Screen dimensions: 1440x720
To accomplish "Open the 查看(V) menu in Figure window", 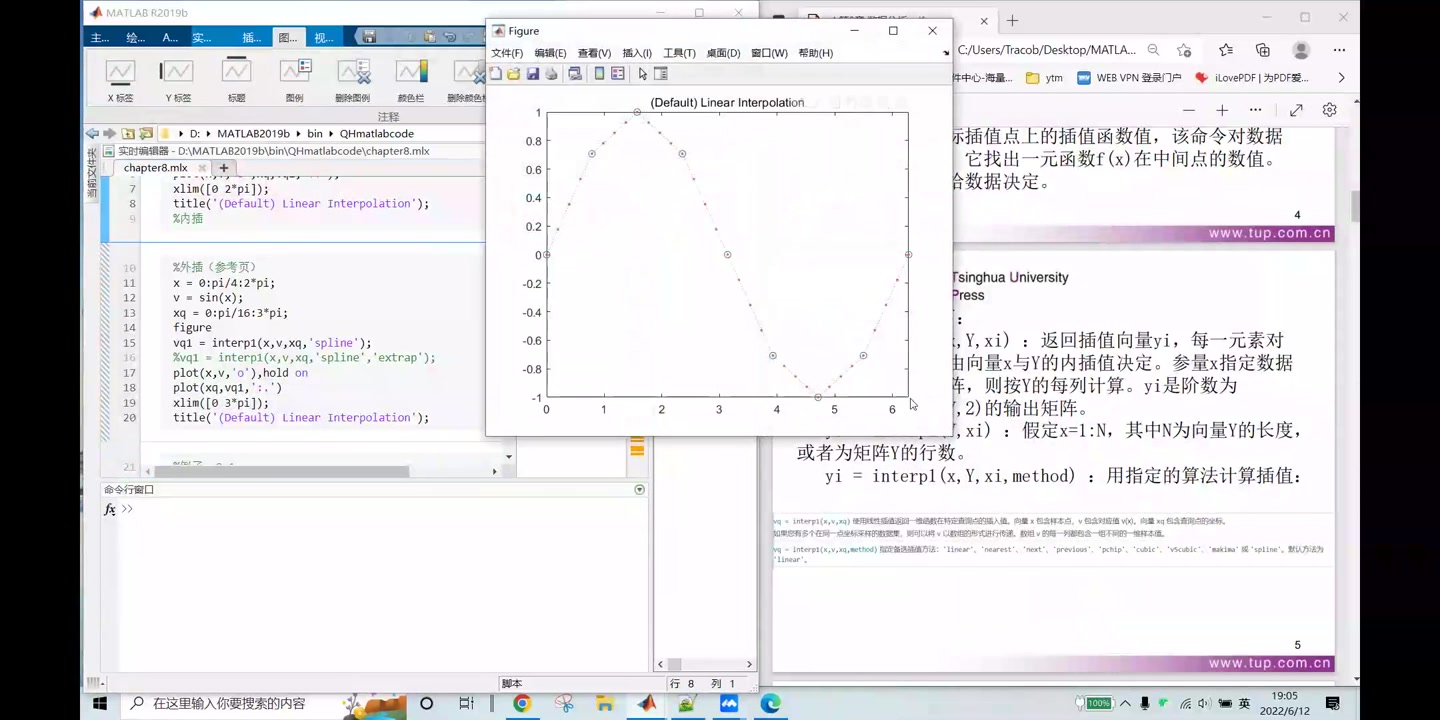I will [x=594, y=53].
